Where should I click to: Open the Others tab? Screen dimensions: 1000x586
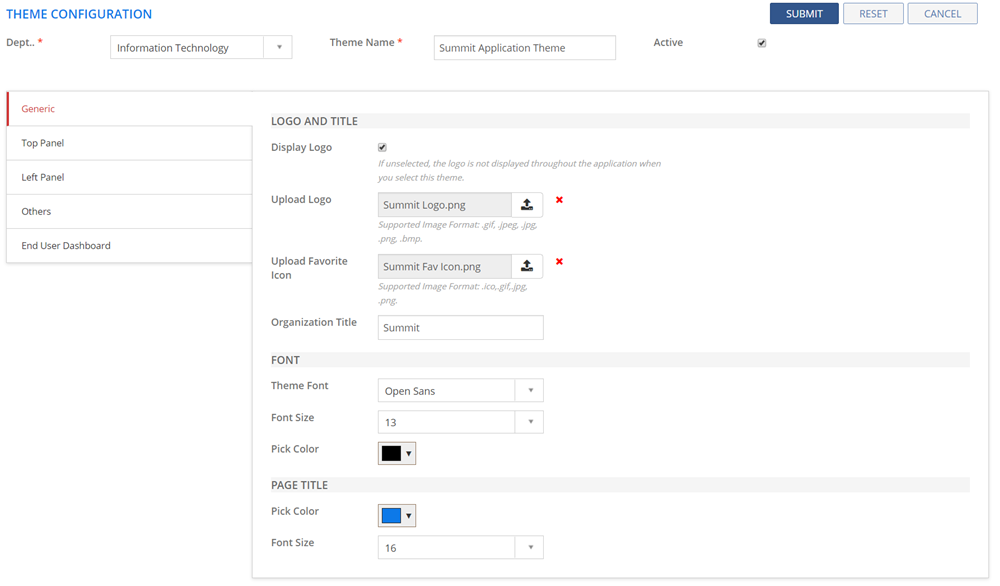click(x=36, y=211)
